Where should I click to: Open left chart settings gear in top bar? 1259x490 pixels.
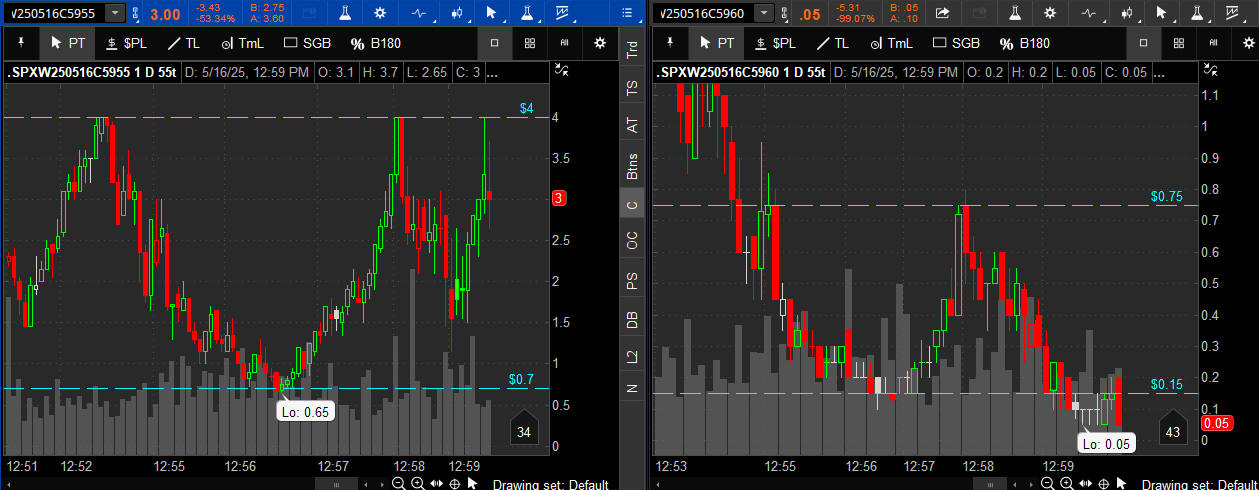point(380,13)
